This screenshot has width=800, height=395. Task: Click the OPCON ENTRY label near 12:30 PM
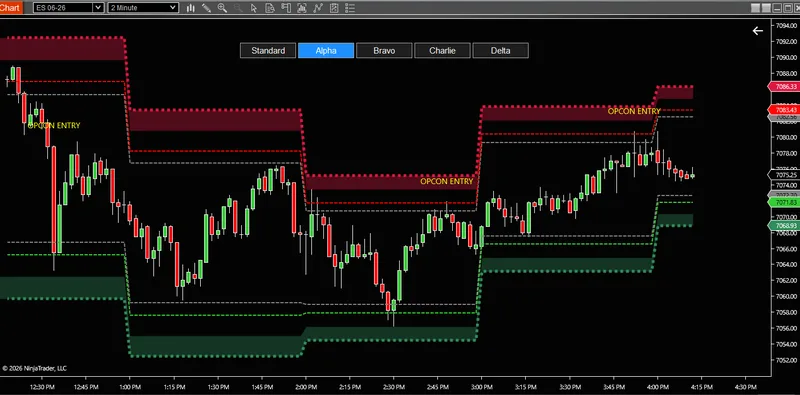point(54,126)
